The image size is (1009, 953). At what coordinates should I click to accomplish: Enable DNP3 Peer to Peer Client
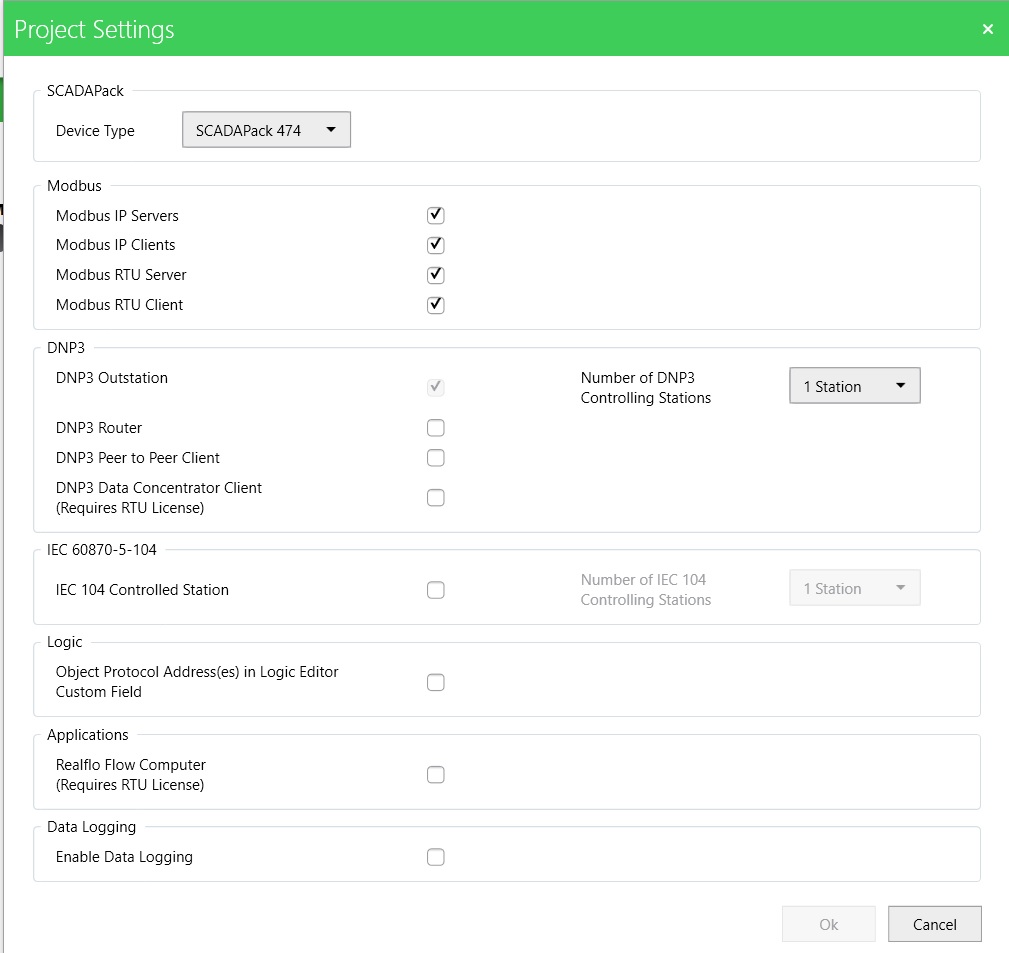click(436, 458)
